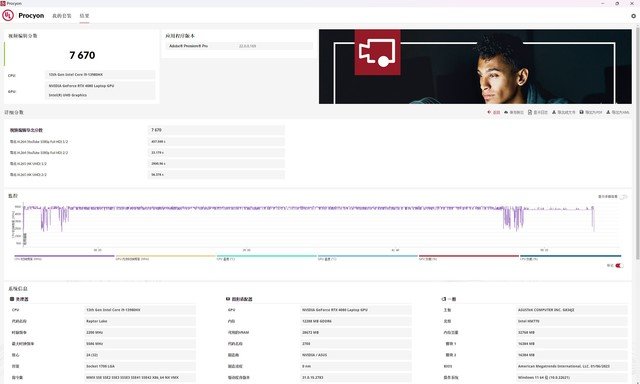
Task: Click the UL Procyon logo
Action: 8,16
